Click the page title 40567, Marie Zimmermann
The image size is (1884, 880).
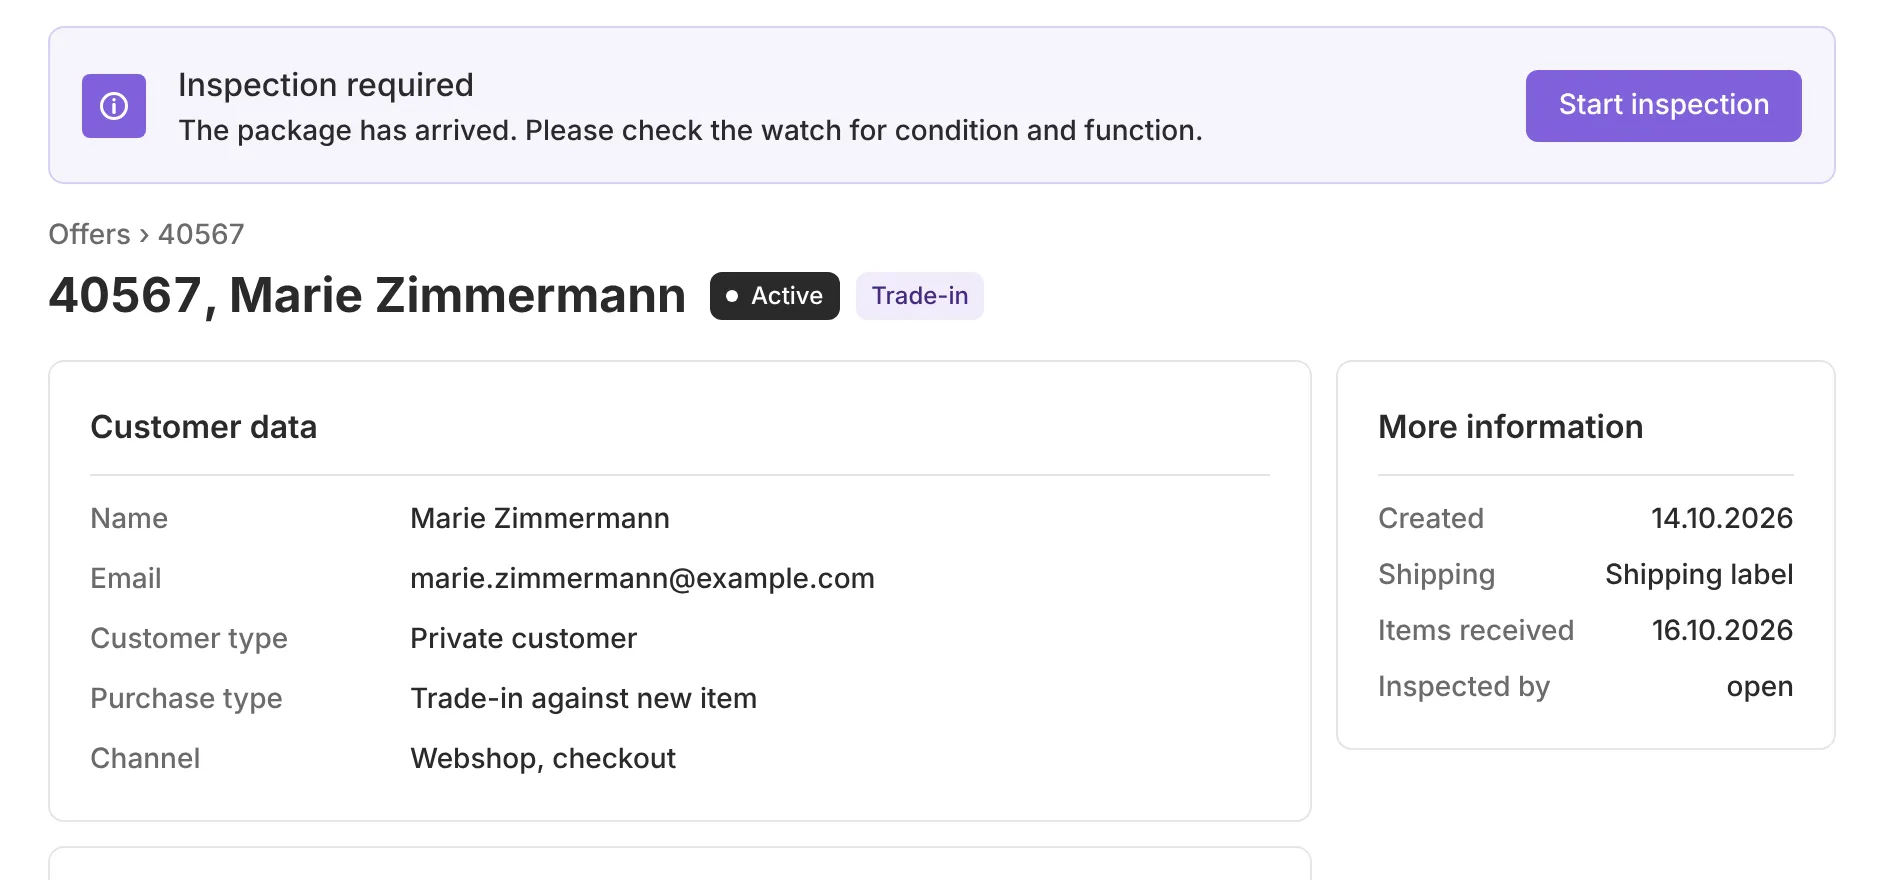click(367, 296)
